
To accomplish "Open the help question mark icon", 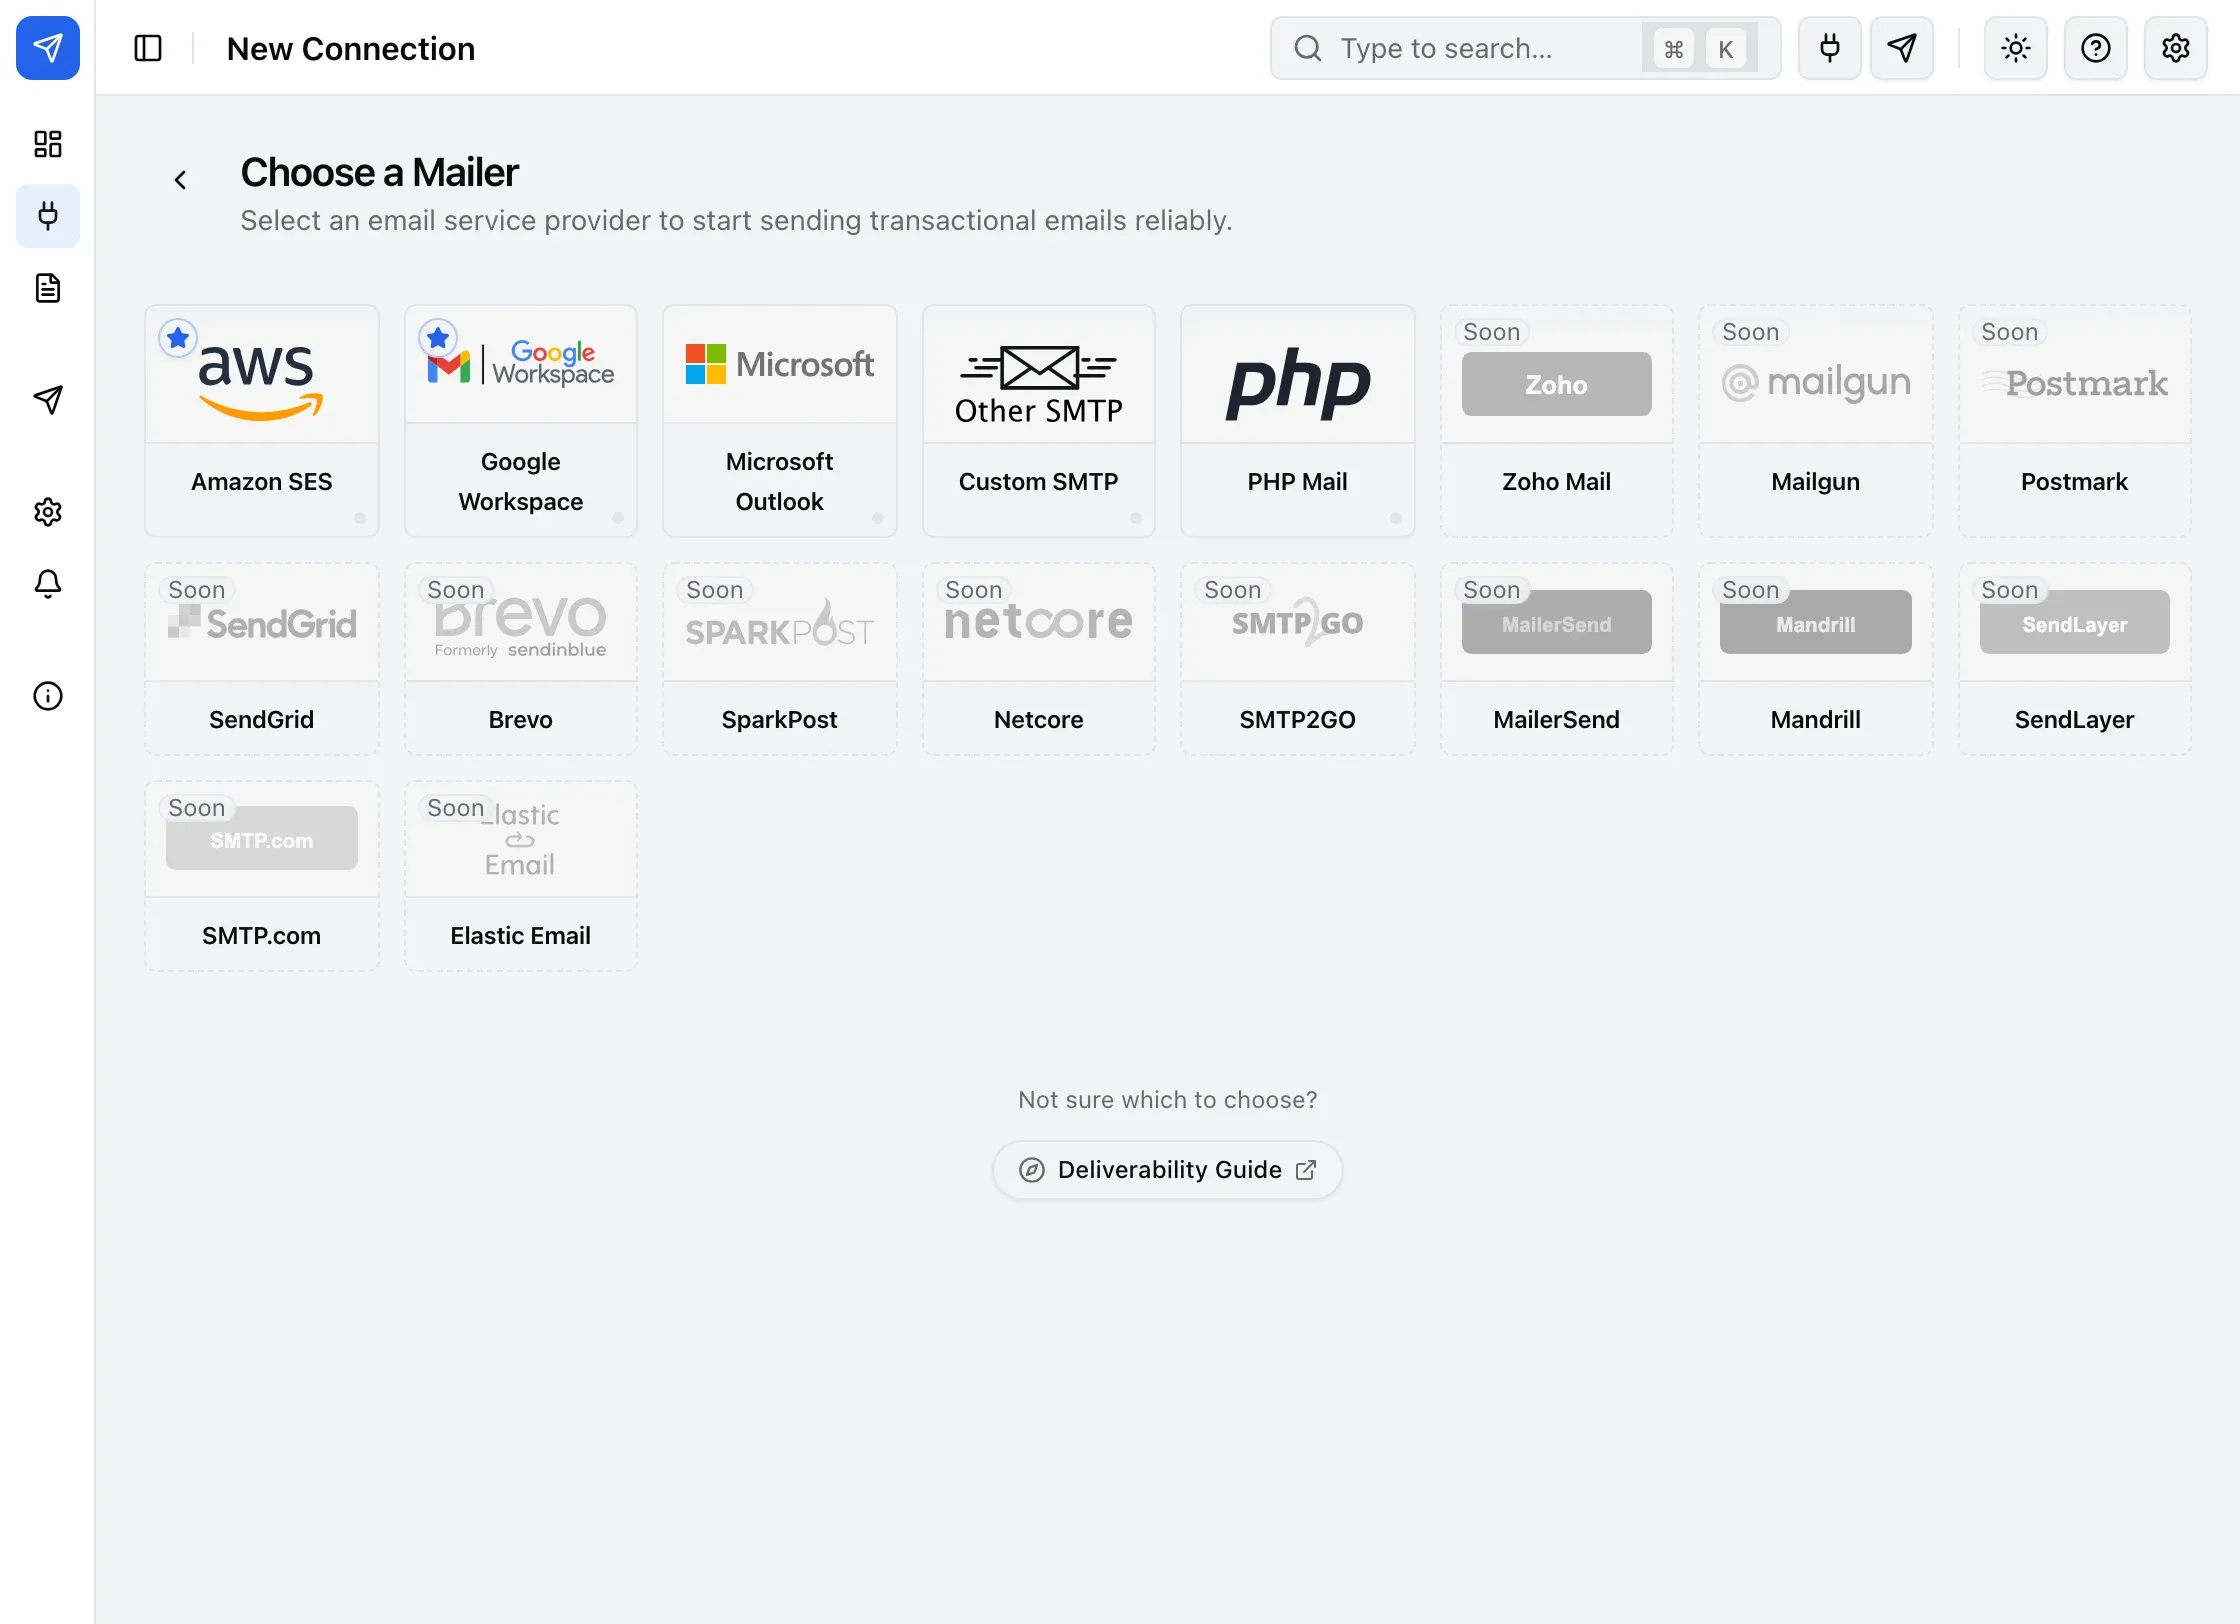I will pyautogui.click(x=2096, y=48).
